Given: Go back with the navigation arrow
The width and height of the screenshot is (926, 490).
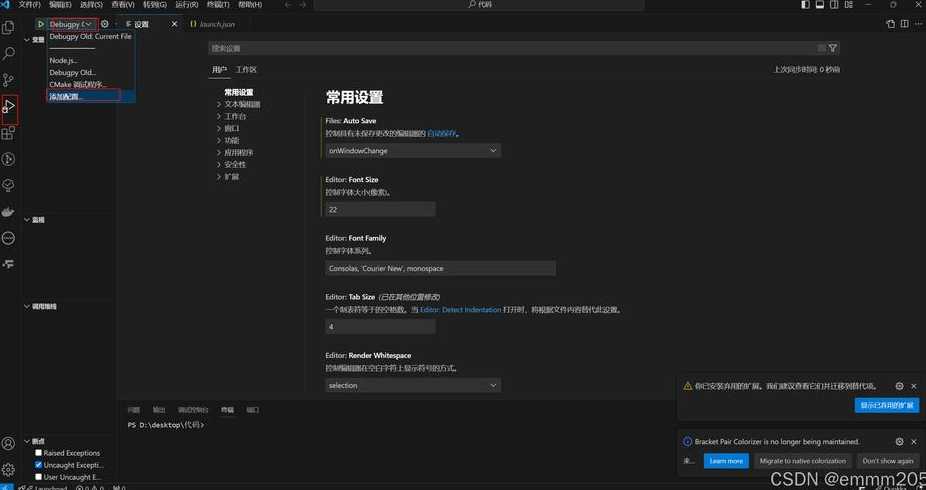Looking at the screenshot, I should pos(288,5).
